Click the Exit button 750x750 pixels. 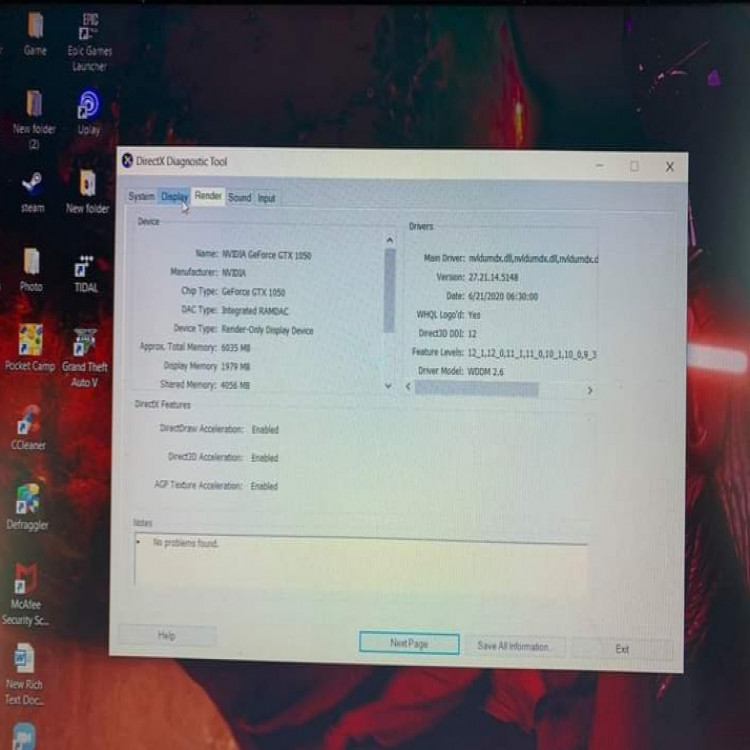(x=622, y=649)
